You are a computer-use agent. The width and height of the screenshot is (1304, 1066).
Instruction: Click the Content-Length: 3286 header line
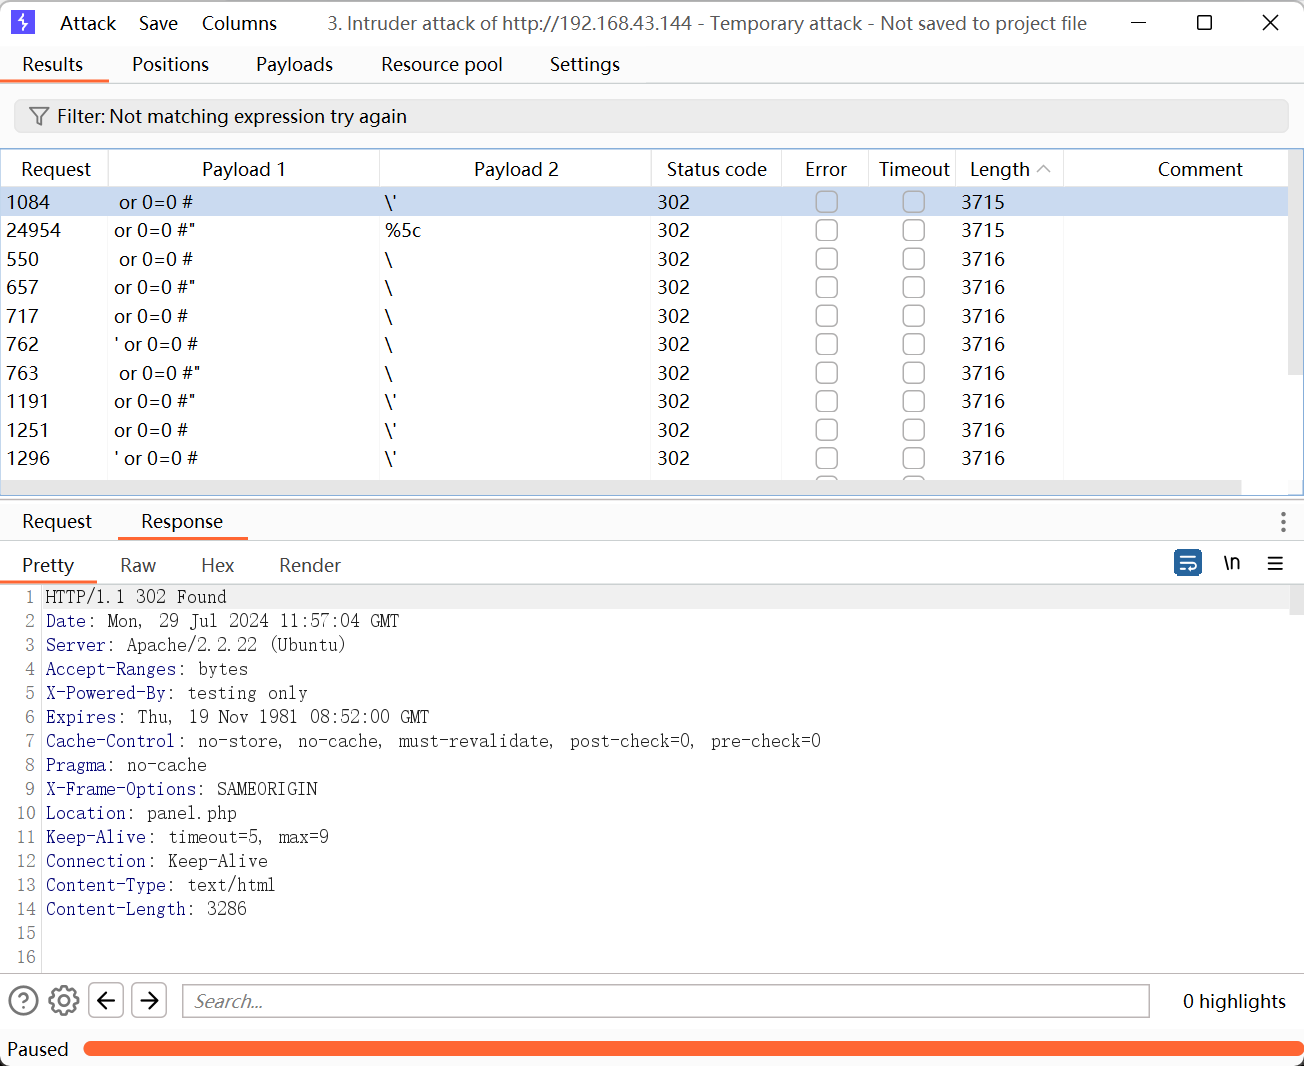pyautogui.click(x=146, y=909)
